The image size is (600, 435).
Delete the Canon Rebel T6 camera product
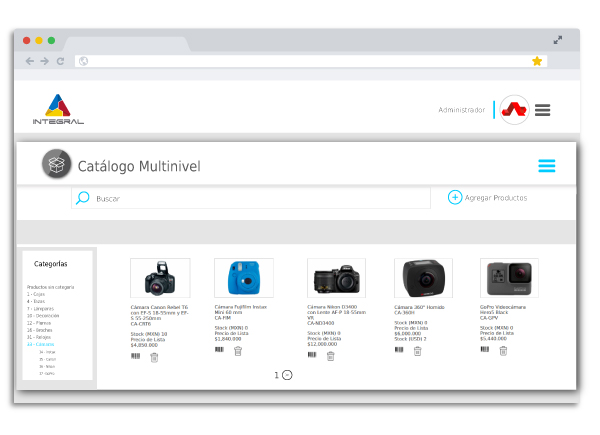click(154, 357)
